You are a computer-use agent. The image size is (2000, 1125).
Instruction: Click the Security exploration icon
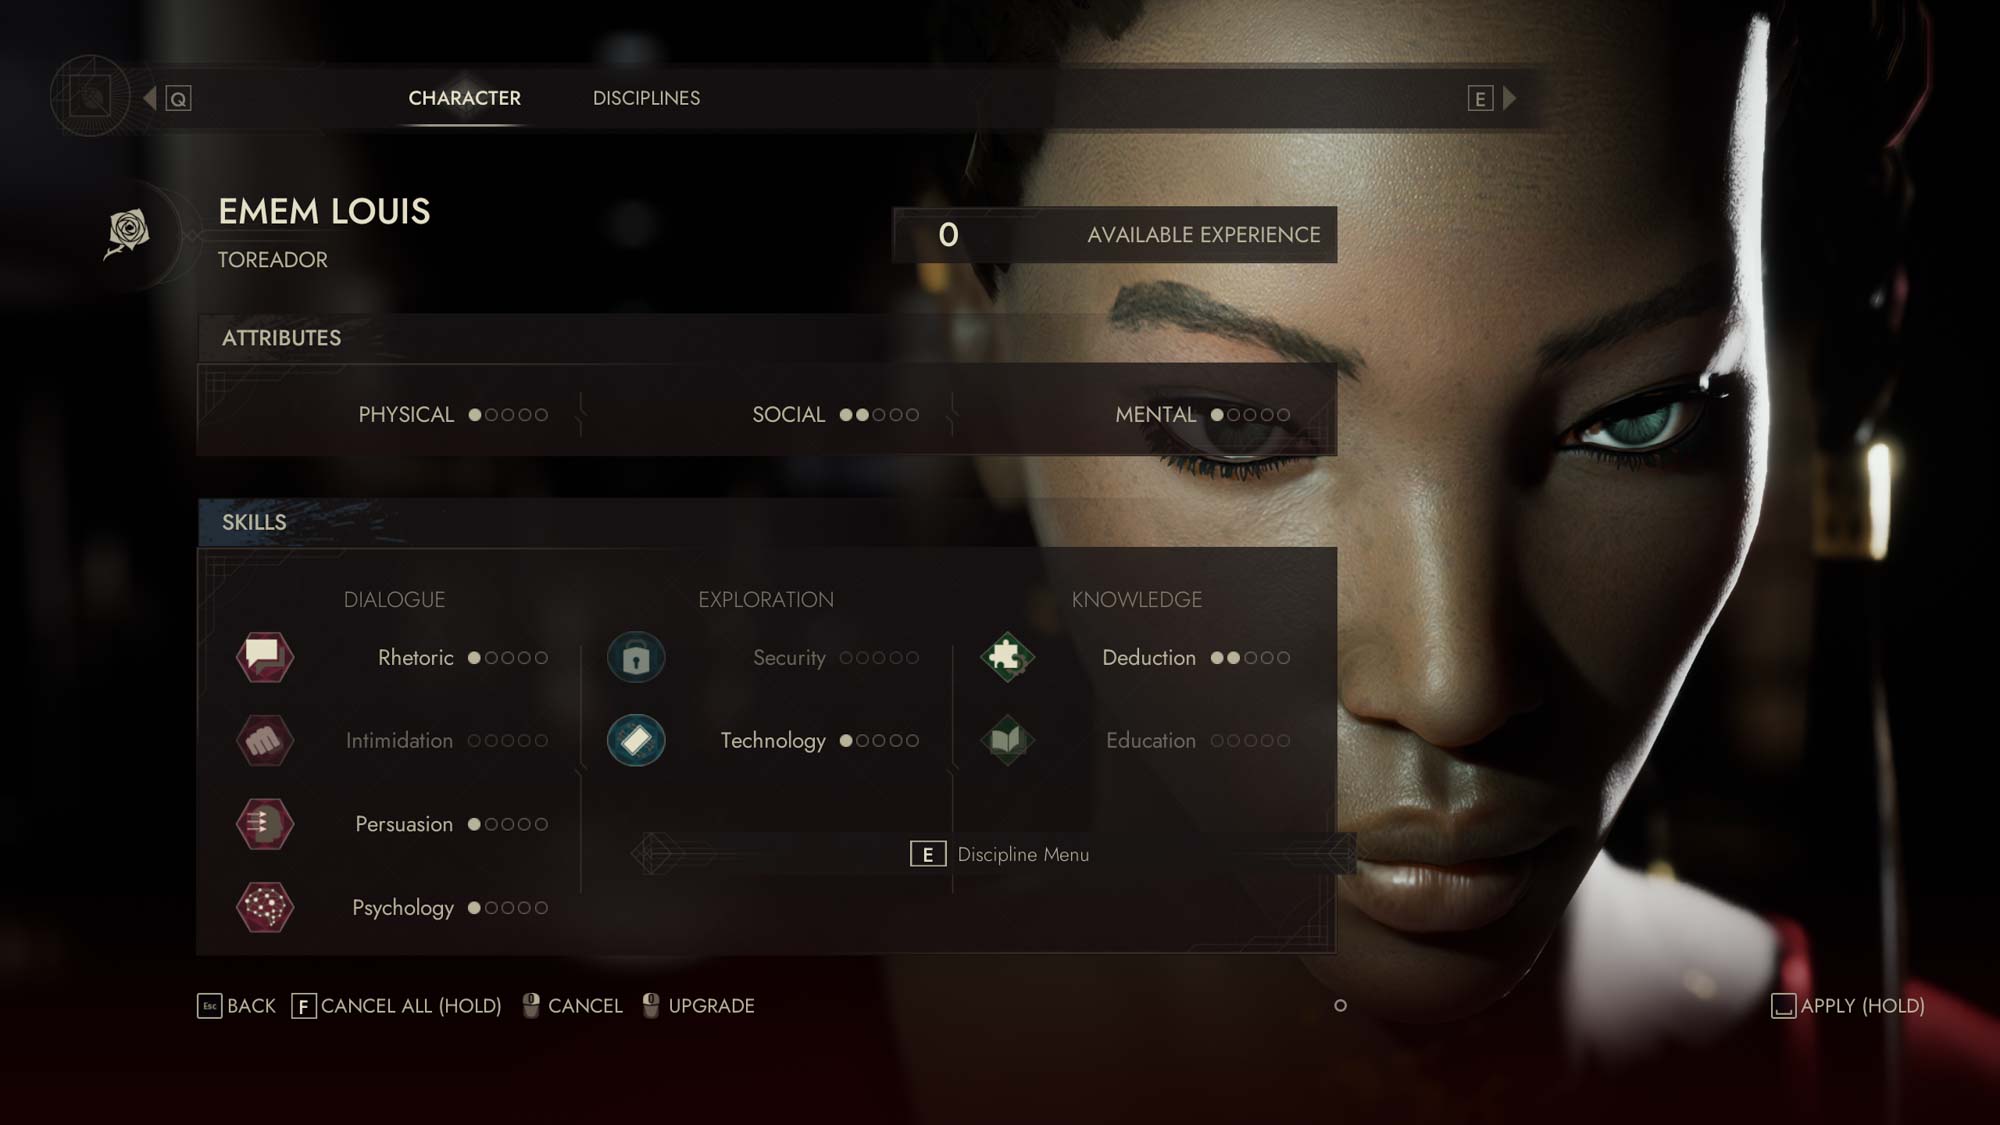(x=635, y=655)
